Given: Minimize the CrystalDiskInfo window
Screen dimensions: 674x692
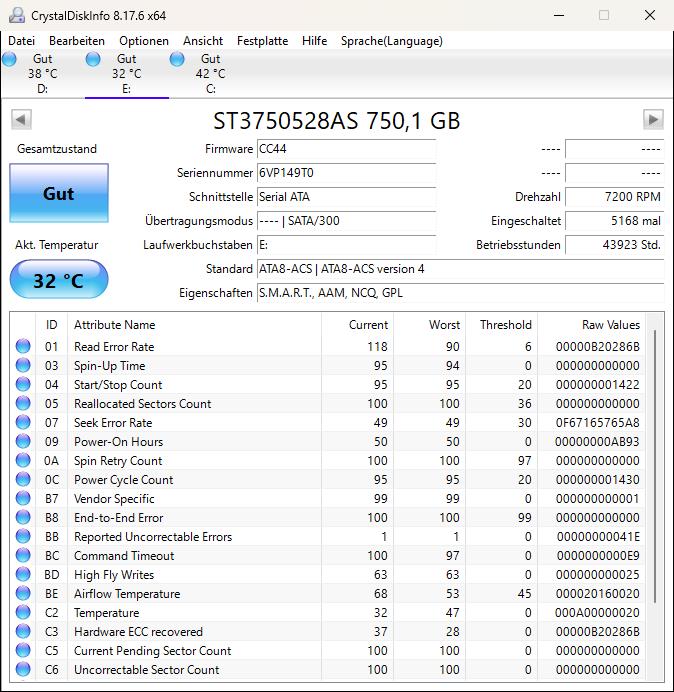Looking at the screenshot, I should (x=559, y=15).
